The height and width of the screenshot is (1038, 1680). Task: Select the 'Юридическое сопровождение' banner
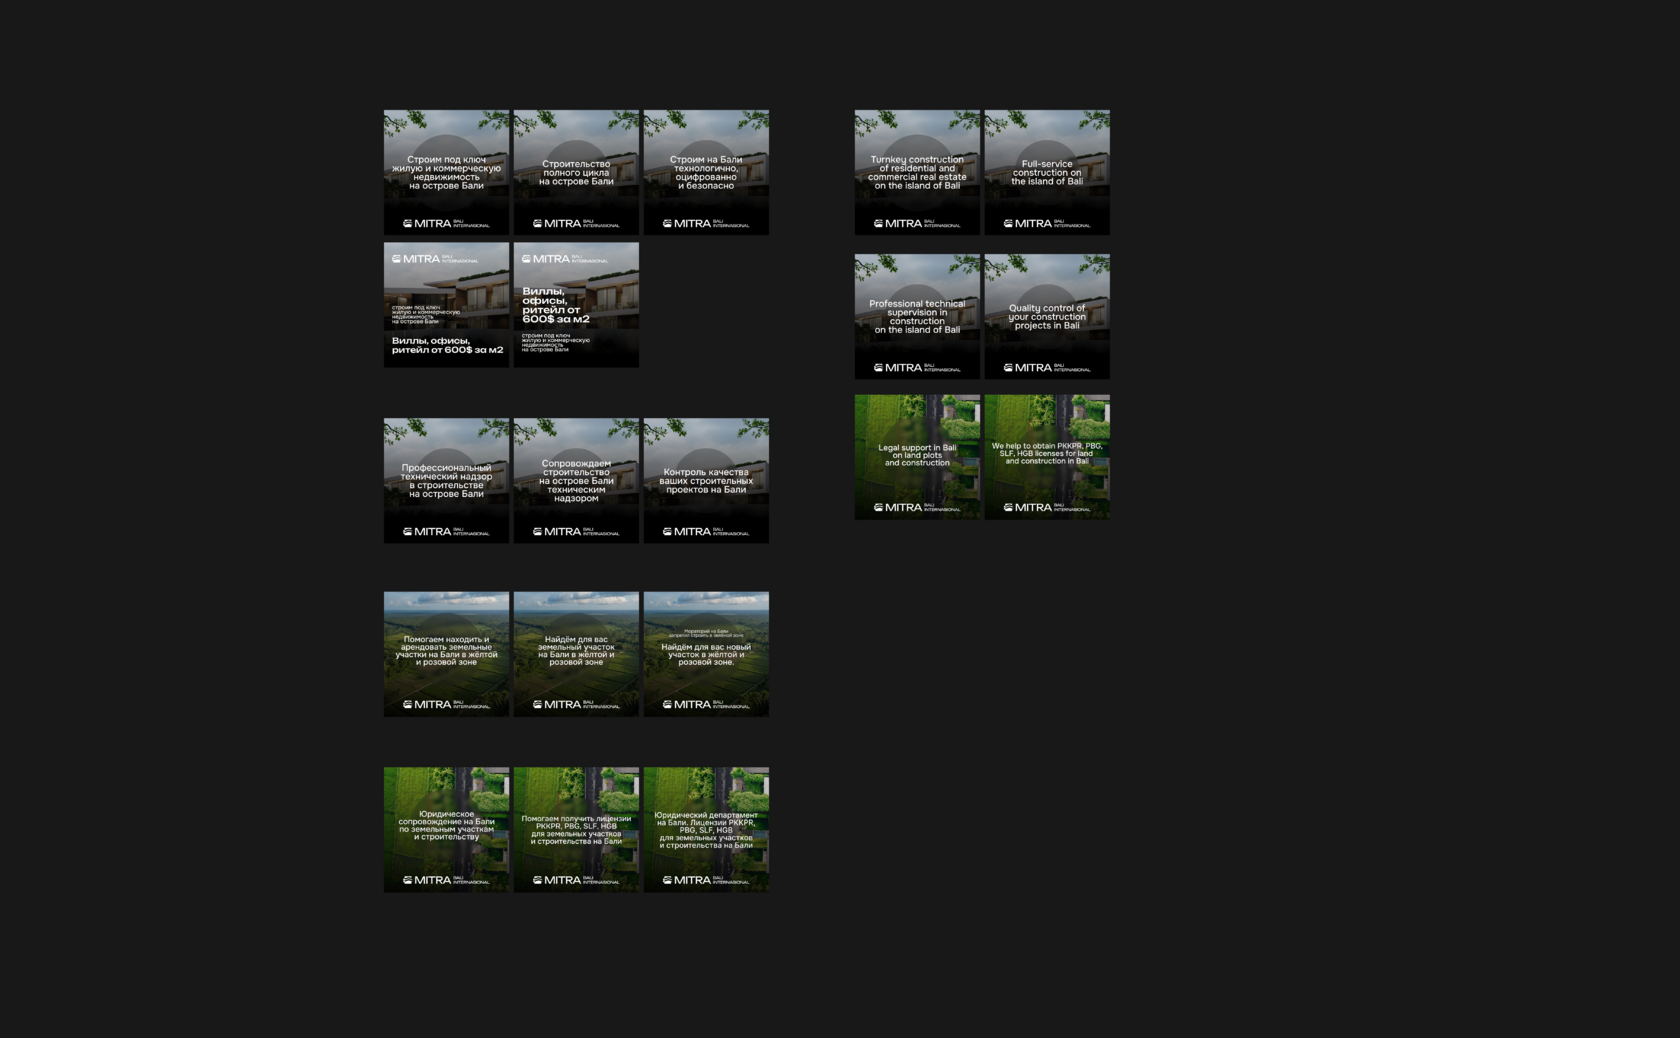[x=446, y=830]
